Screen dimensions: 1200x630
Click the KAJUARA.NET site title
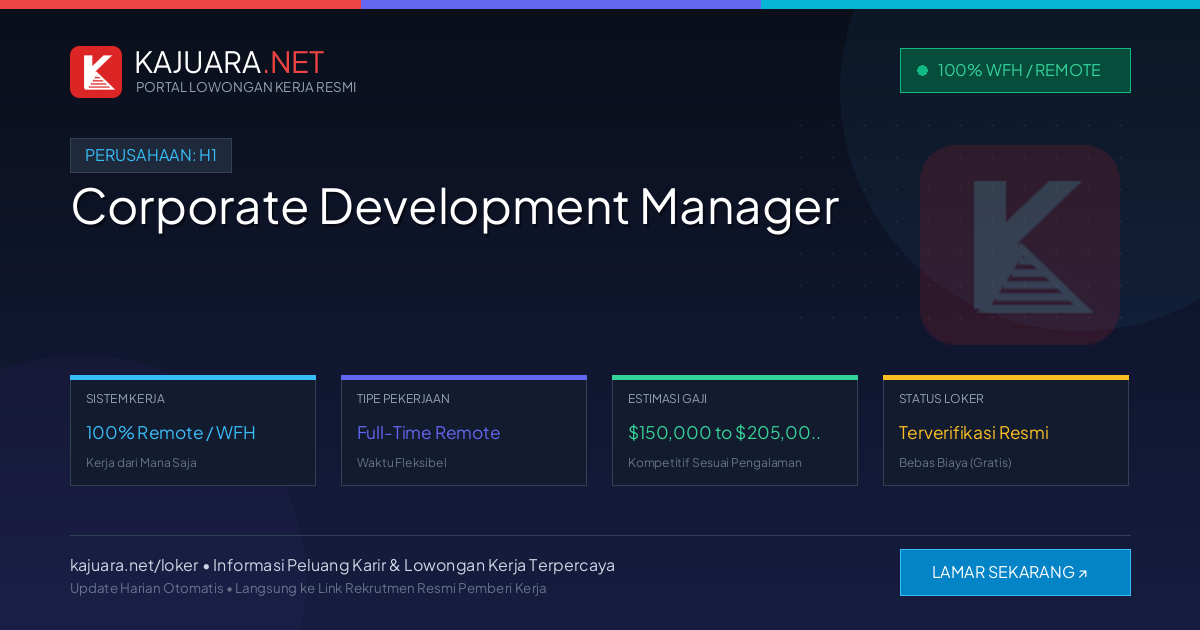tap(230, 62)
